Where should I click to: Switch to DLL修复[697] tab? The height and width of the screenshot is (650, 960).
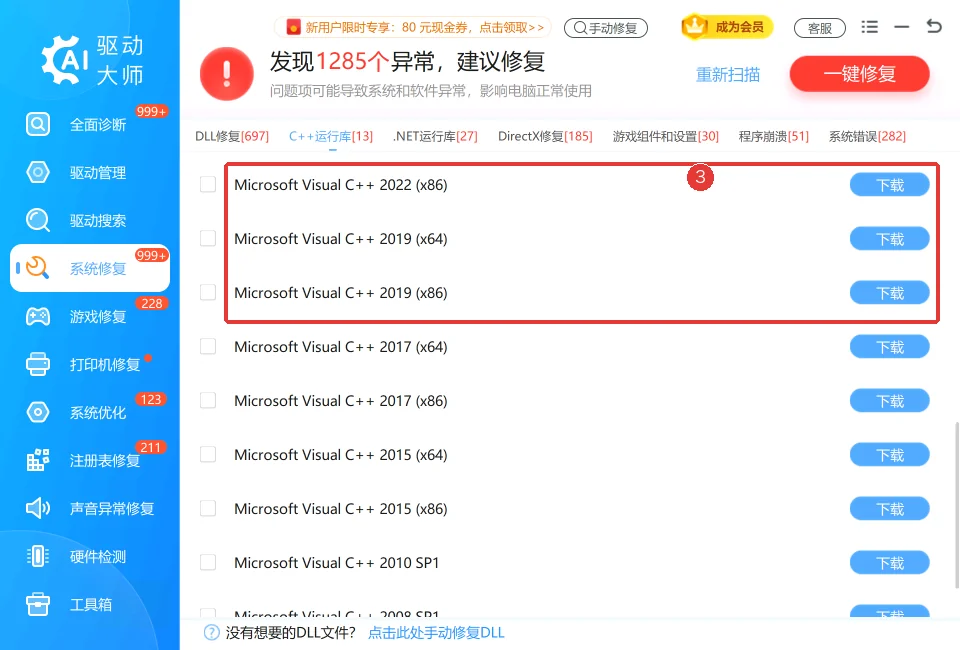pyautogui.click(x=232, y=136)
